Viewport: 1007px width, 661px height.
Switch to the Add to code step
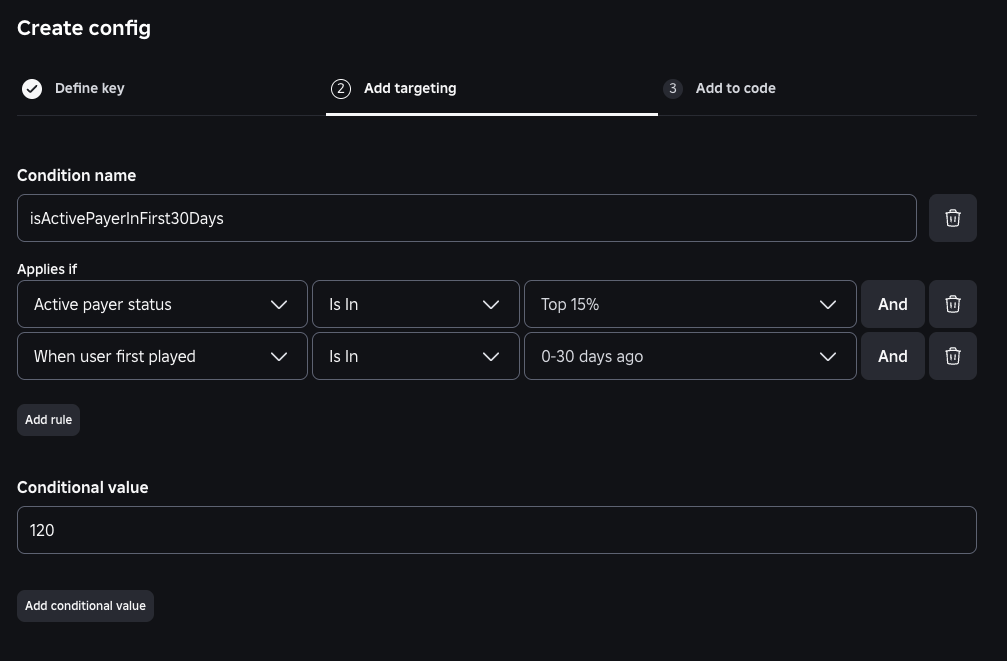tap(735, 88)
